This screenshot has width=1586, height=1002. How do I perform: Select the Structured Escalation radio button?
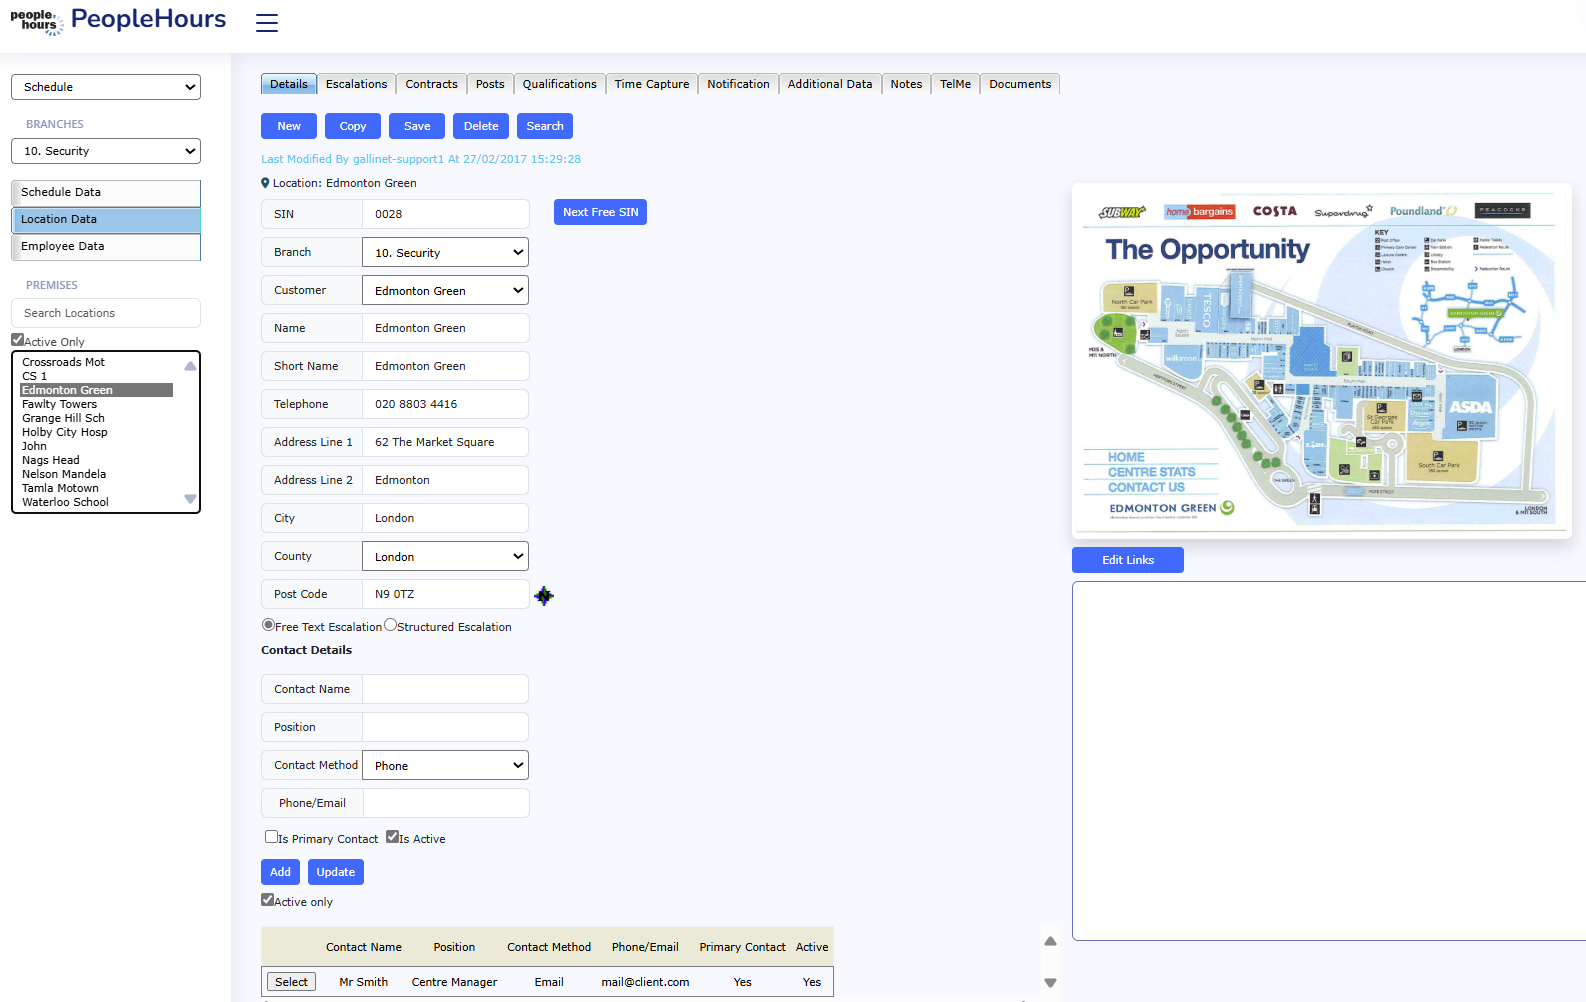[x=391, y=625]
